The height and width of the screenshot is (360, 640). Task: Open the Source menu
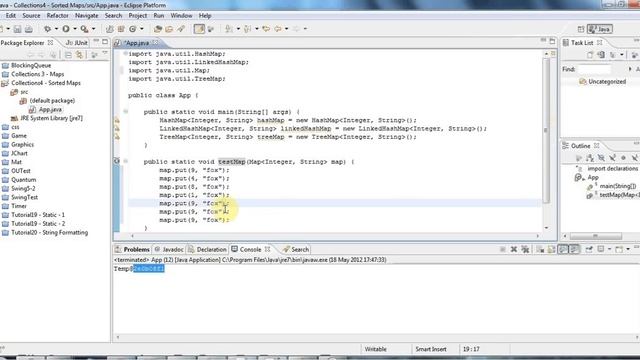point(31,16)
